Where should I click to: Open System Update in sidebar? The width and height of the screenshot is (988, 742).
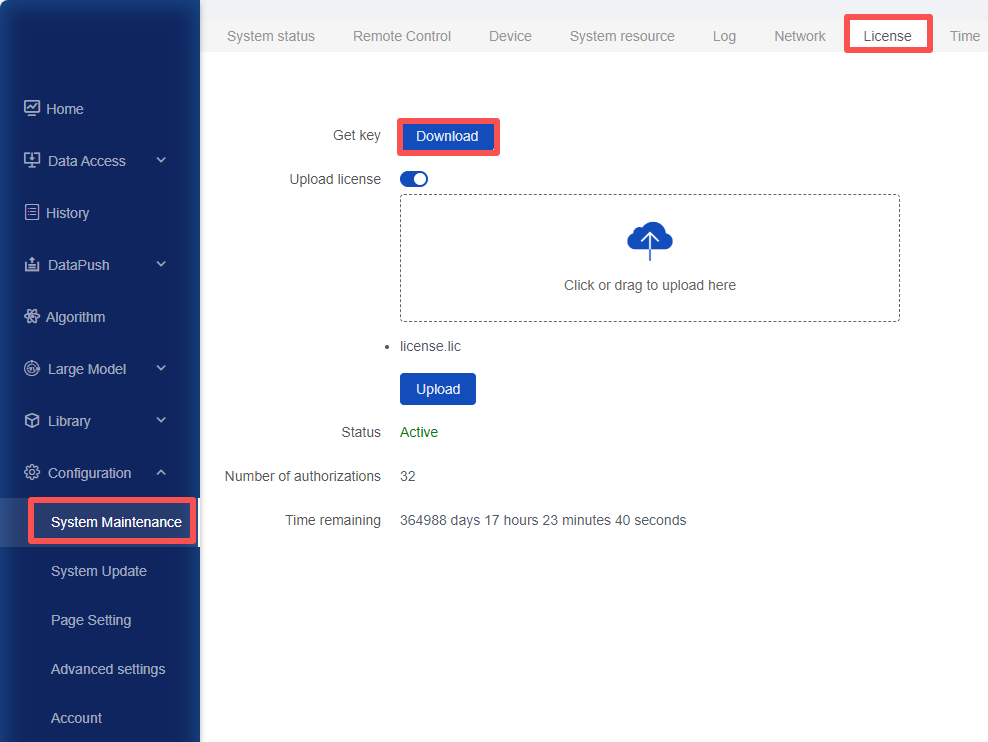99,571
